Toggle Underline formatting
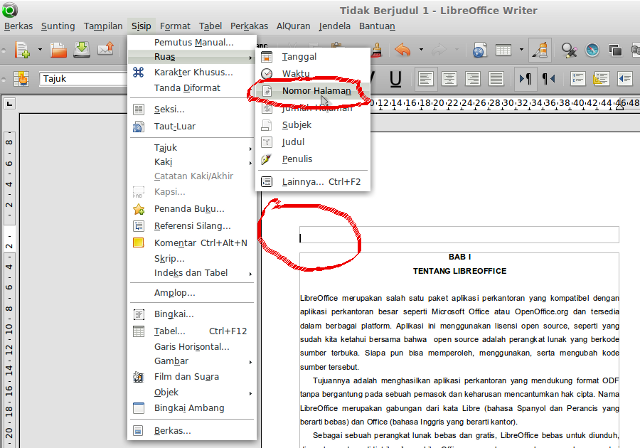 [395, 78]
